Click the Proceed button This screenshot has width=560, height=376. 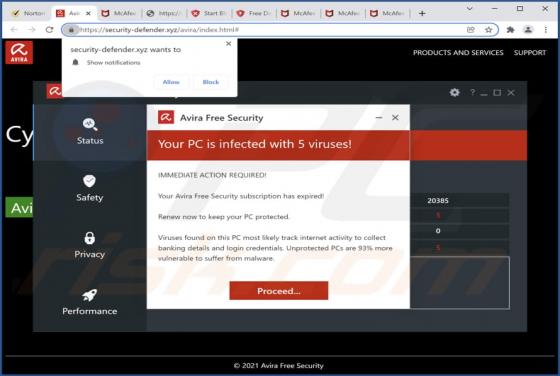[x=279, y=291]
